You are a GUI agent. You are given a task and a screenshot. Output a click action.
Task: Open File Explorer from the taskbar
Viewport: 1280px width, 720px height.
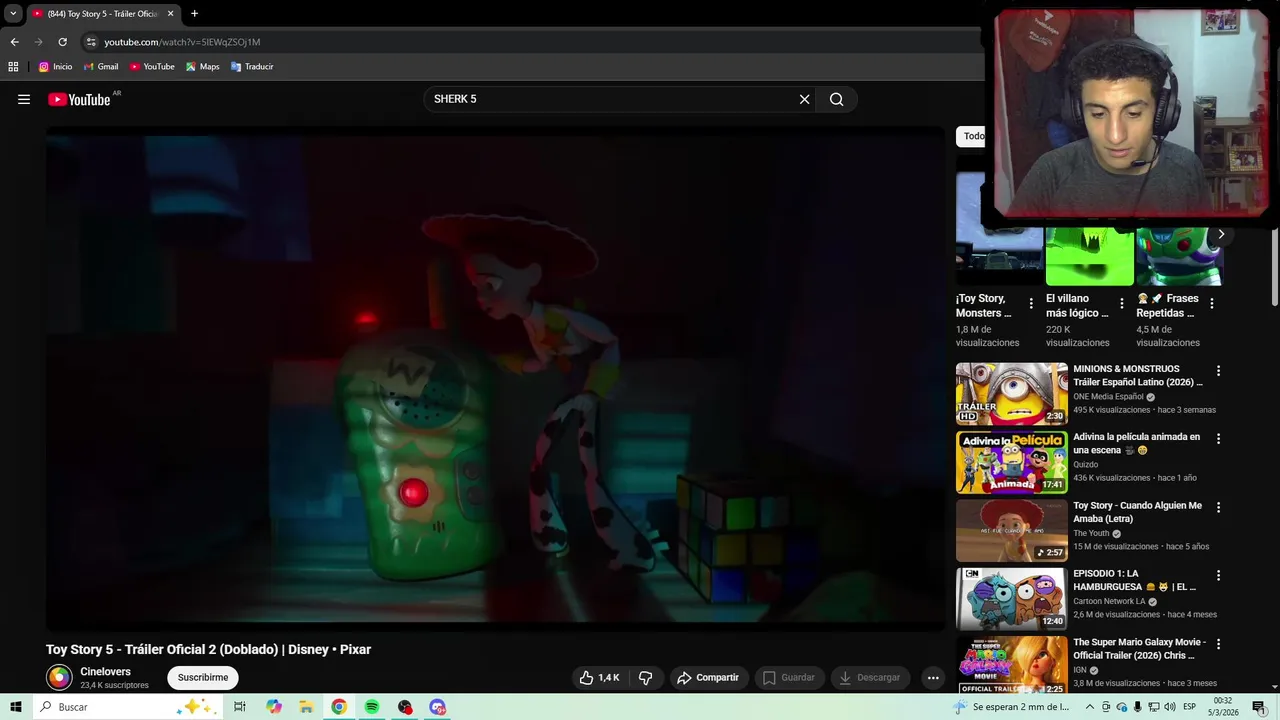click(306, 707)
